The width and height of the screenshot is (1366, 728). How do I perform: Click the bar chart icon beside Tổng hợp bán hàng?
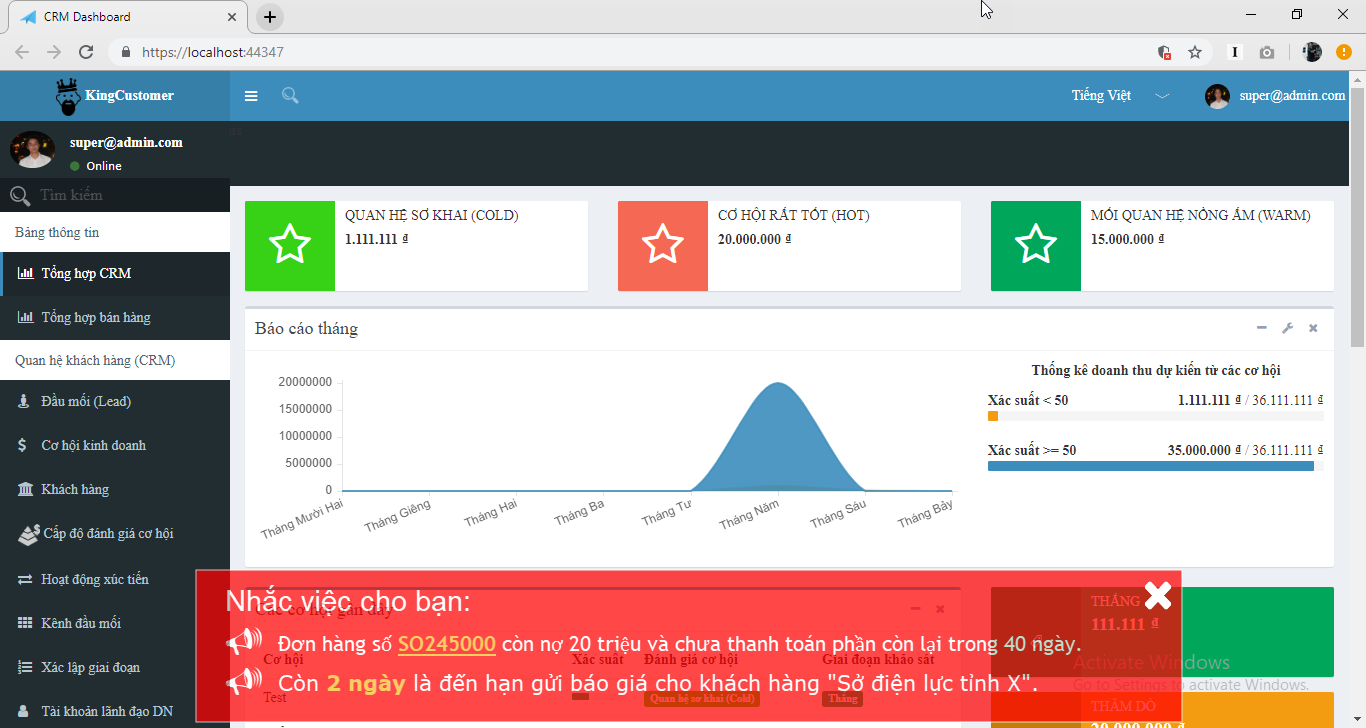point(26,317)
